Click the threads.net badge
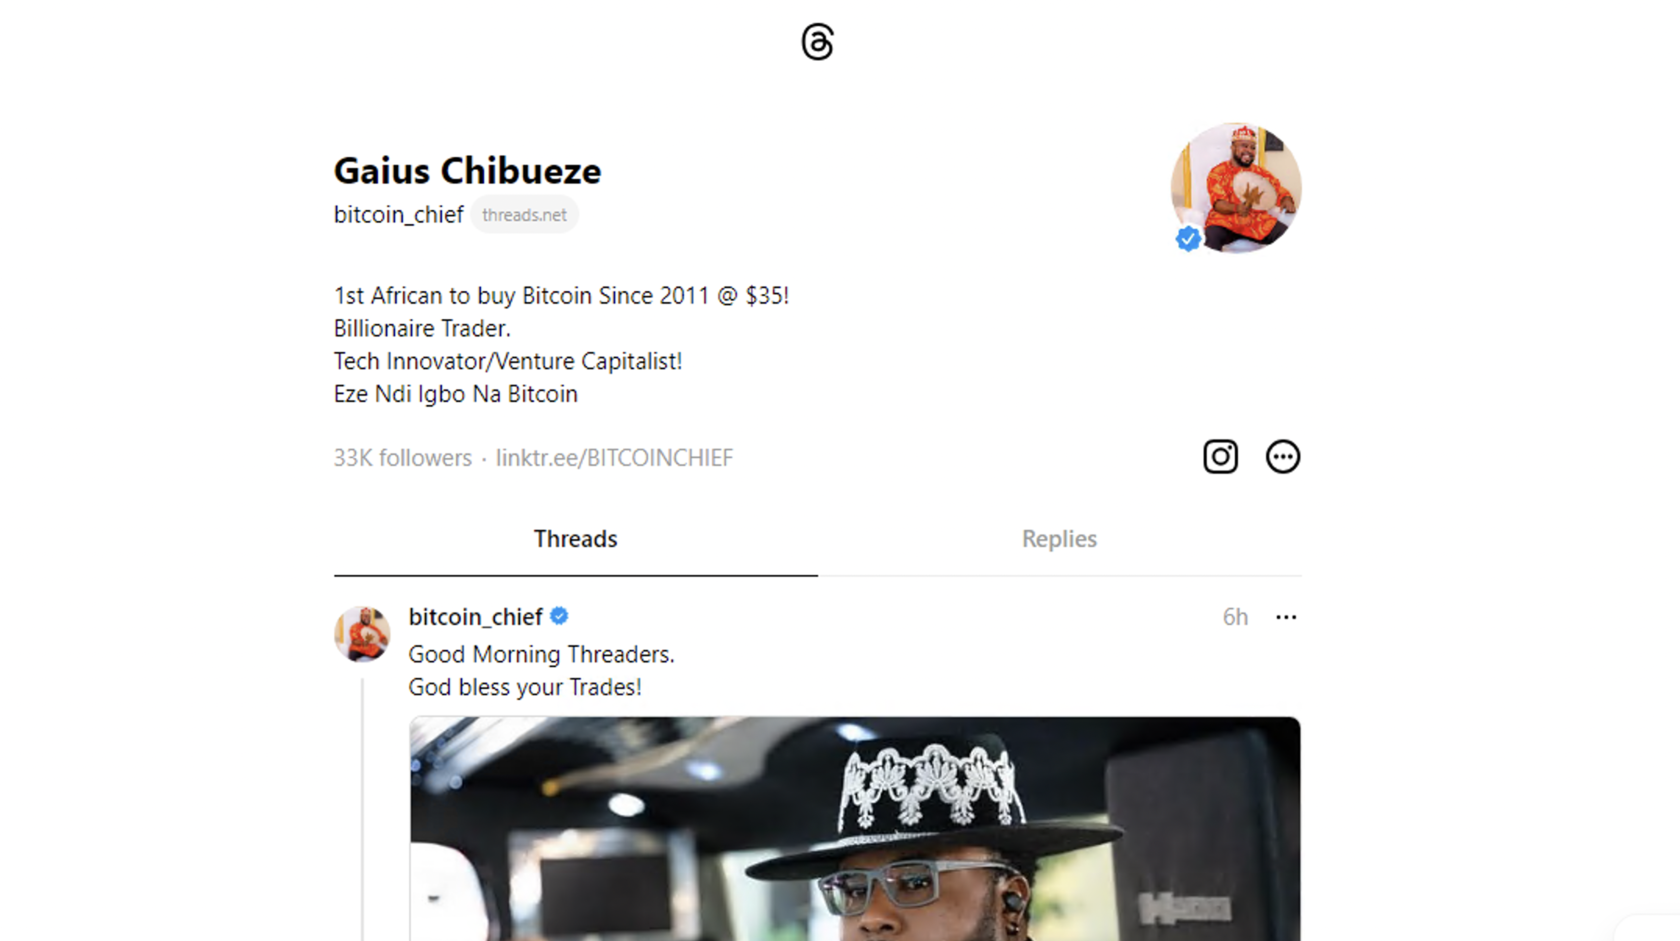 coord(524,215)
